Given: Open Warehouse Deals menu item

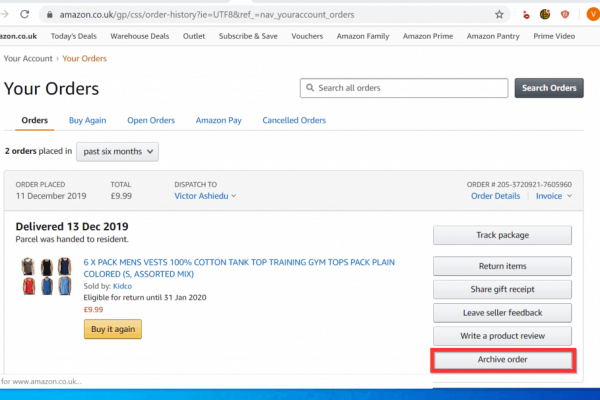Looking at the screenshot, I should coord(140,36).
